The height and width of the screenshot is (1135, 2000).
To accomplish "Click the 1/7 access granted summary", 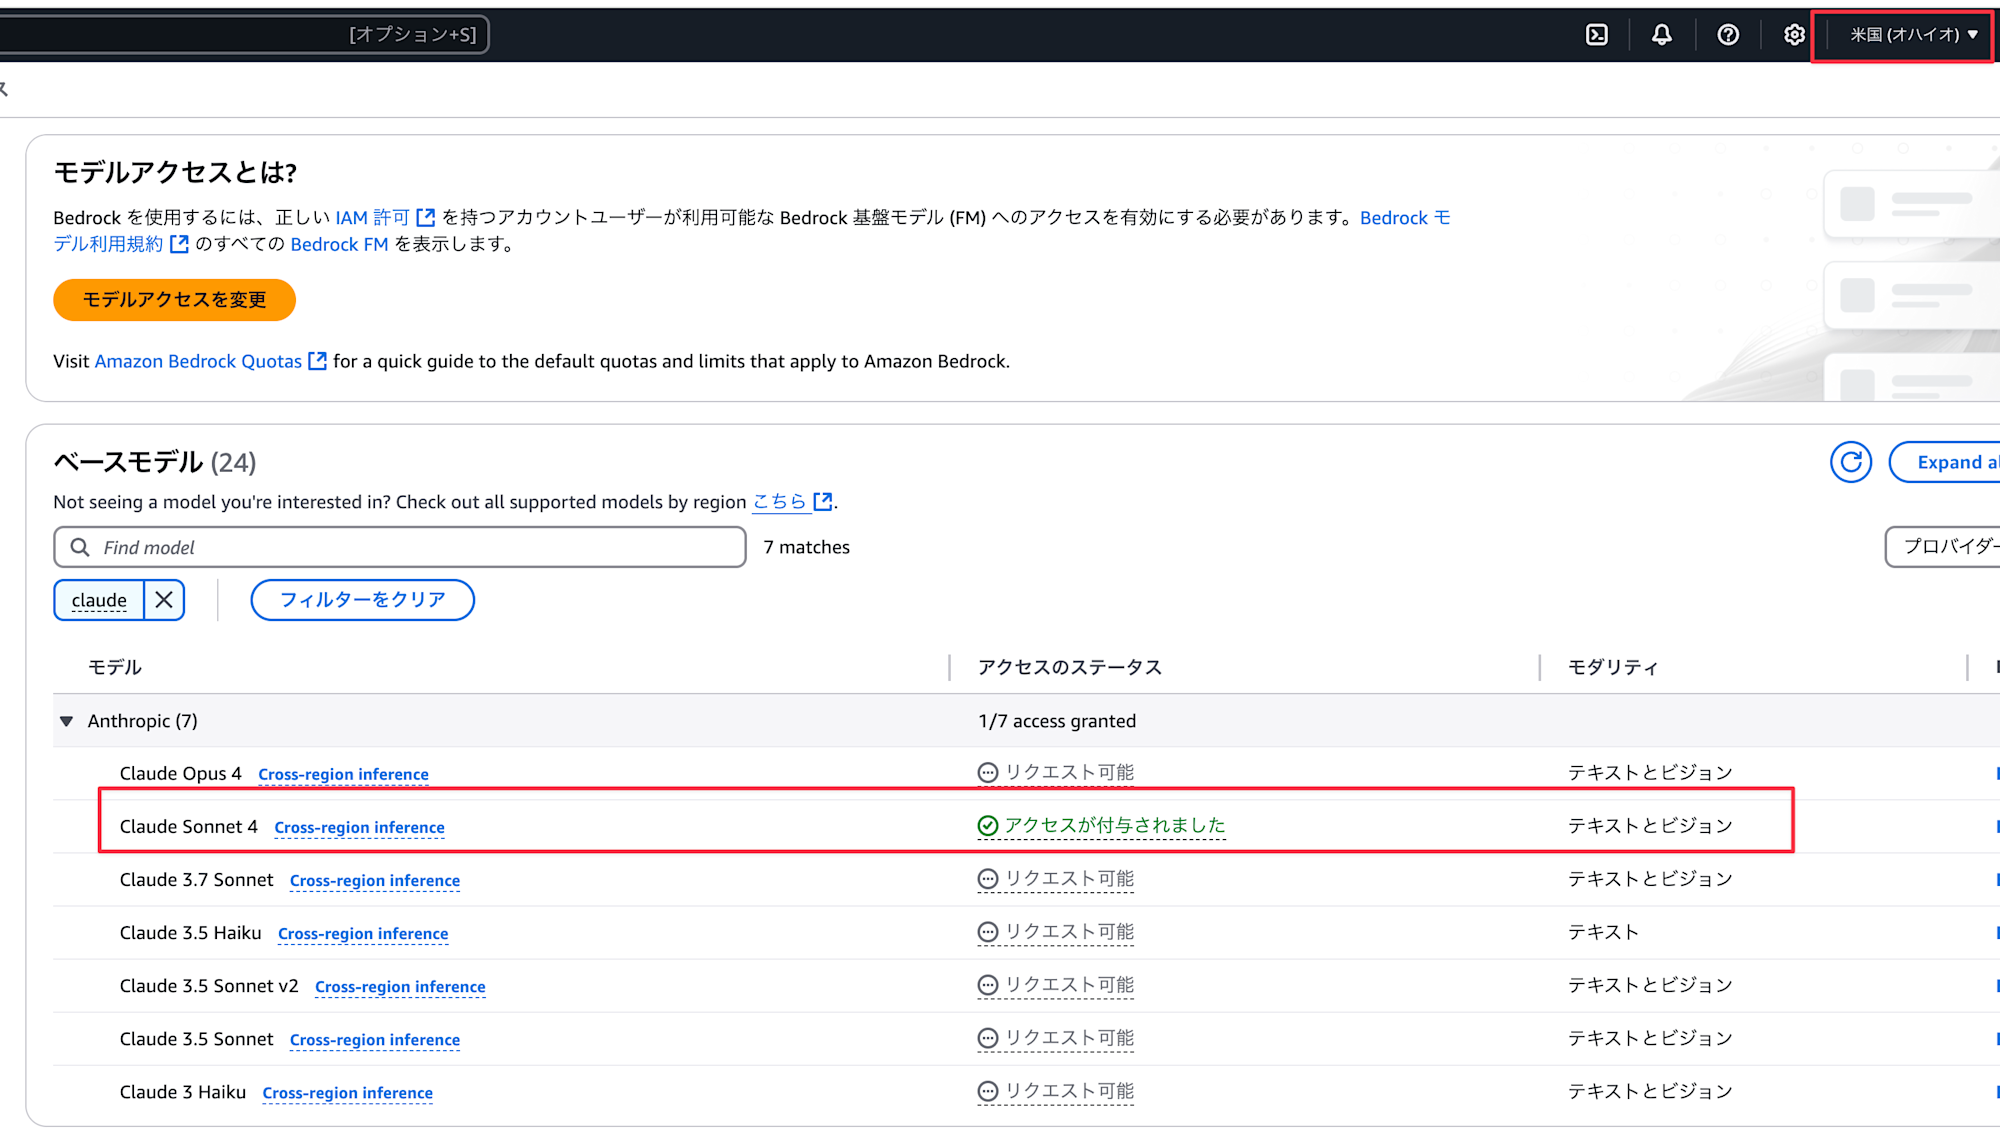I will pyautogui.click(x=1057, y=721).
